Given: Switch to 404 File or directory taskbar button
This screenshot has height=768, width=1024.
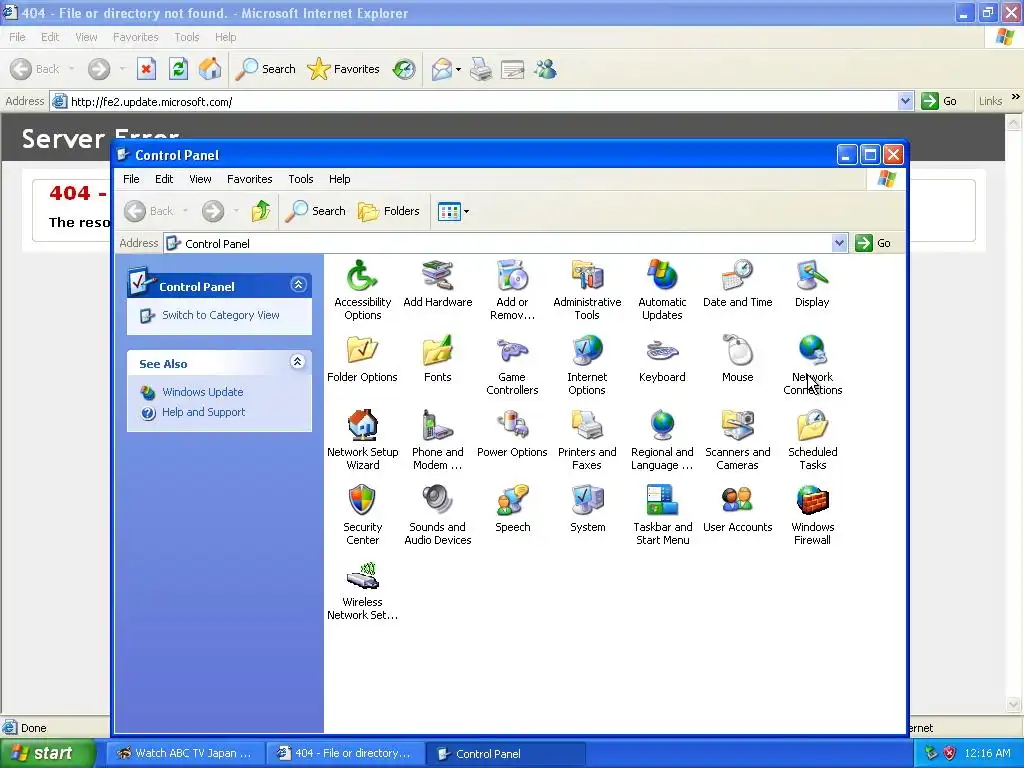Looking at the screenshot, I should tap(345, 754).
